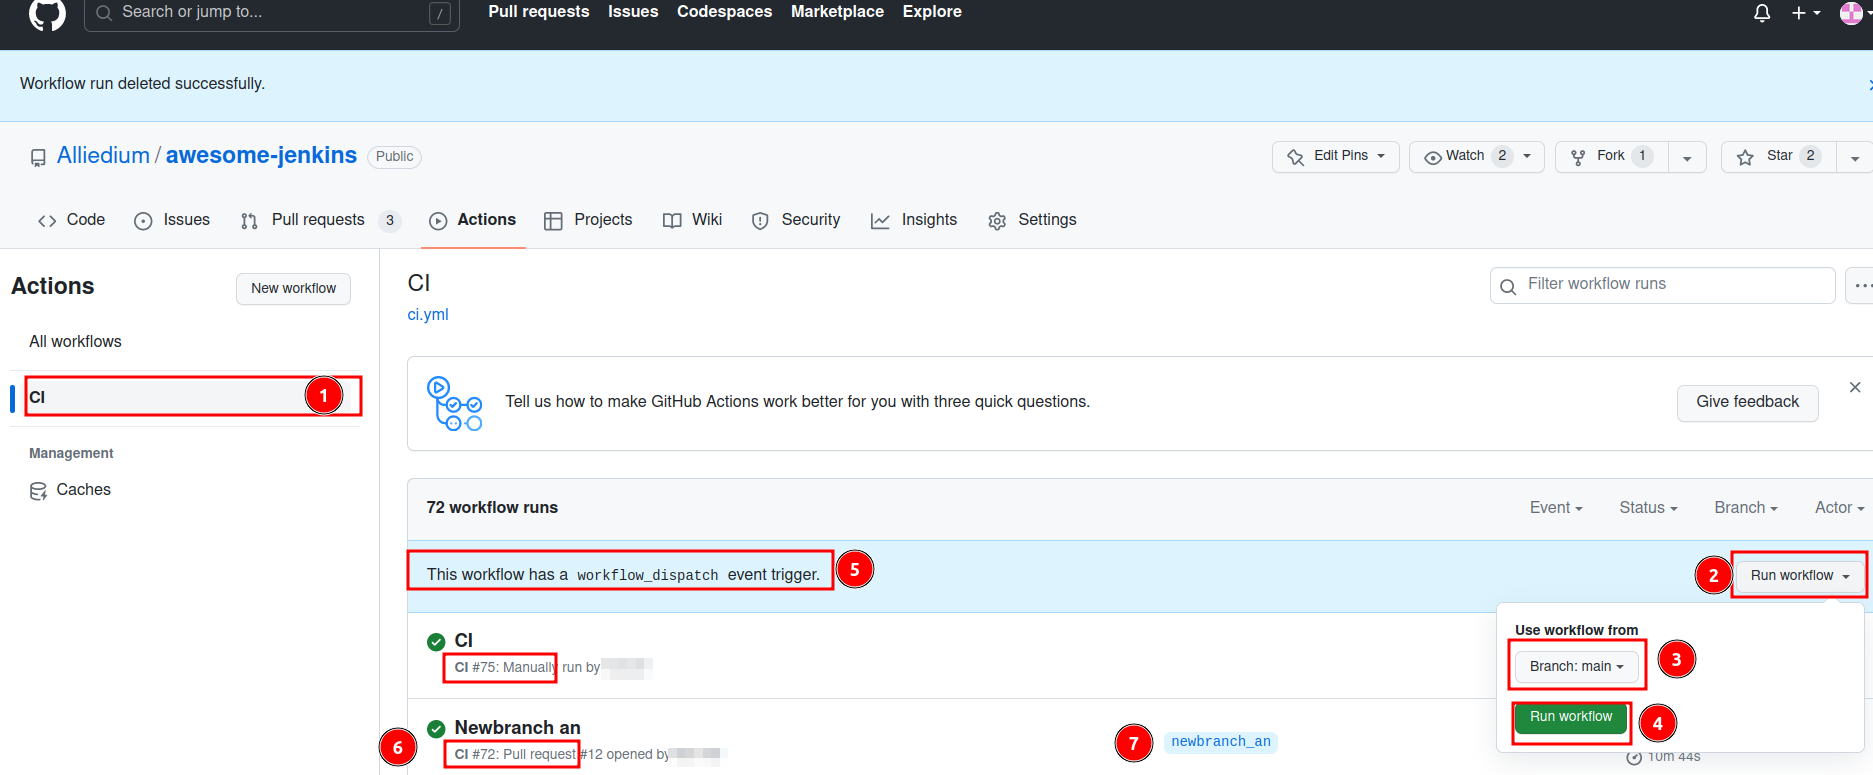Viewport: 1873px width, 775px height.
Task: Click the GitHub octocat logo
Action: click(x=47, y=13)
